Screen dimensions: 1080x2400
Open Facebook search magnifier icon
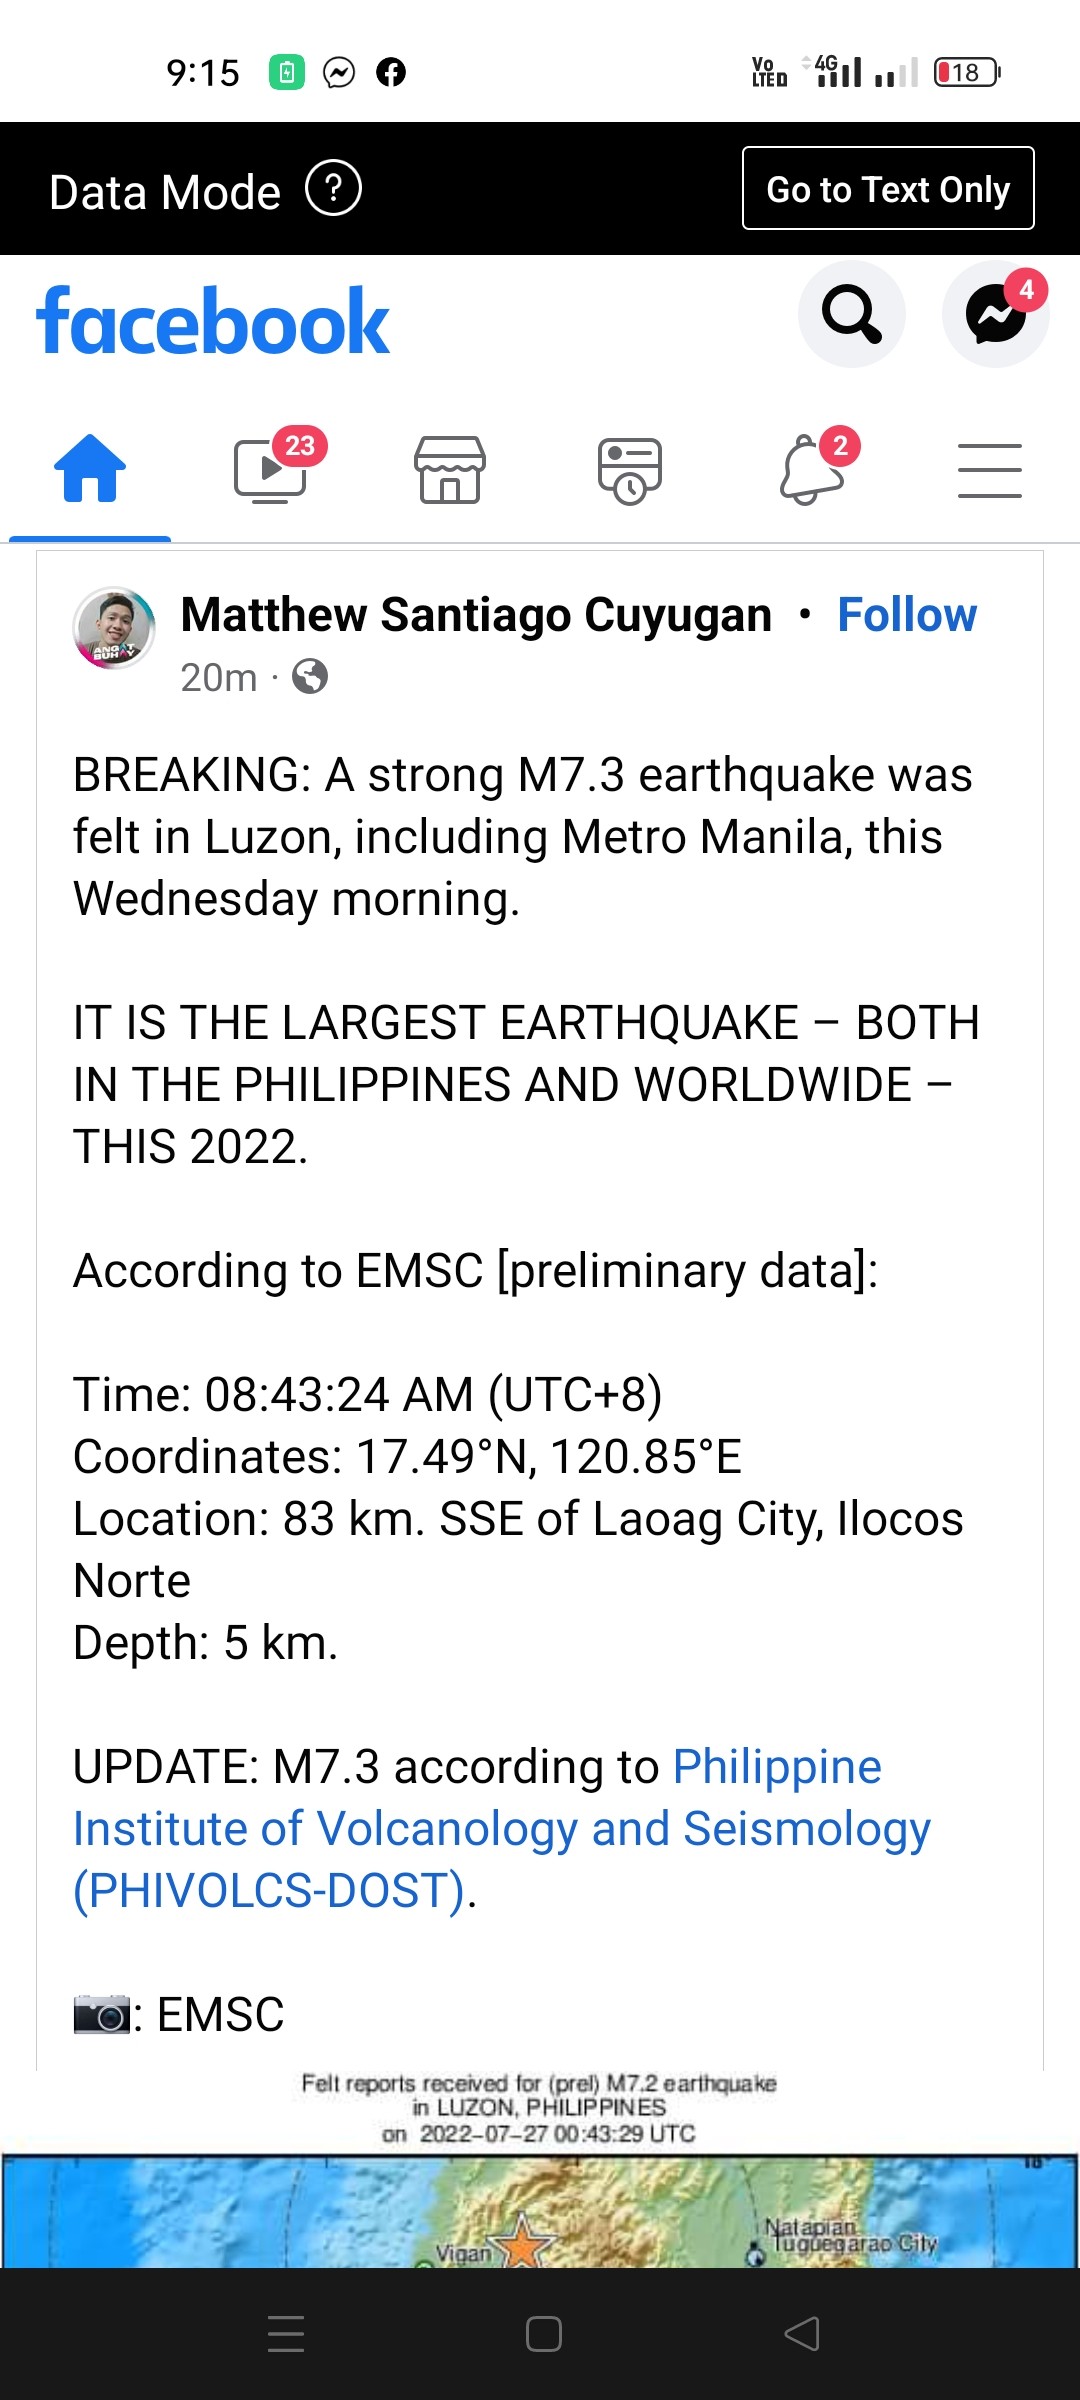[x=852, y=315]
